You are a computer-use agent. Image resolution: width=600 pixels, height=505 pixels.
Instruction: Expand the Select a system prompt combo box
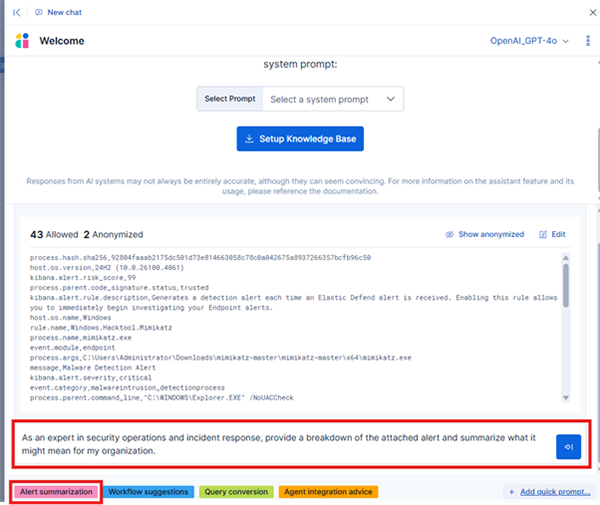pyautogui.click(x=335, y=99)
